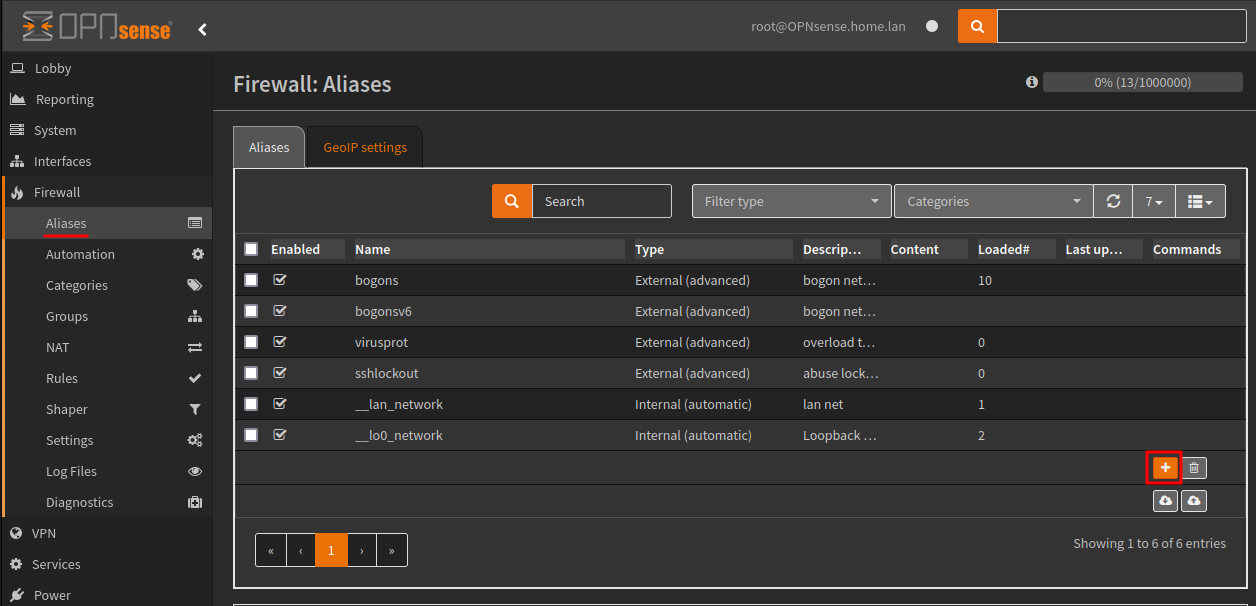The image size is (1256, 606).
Task: Click the sitemap icon beside Groups
Action: [195, 316]
